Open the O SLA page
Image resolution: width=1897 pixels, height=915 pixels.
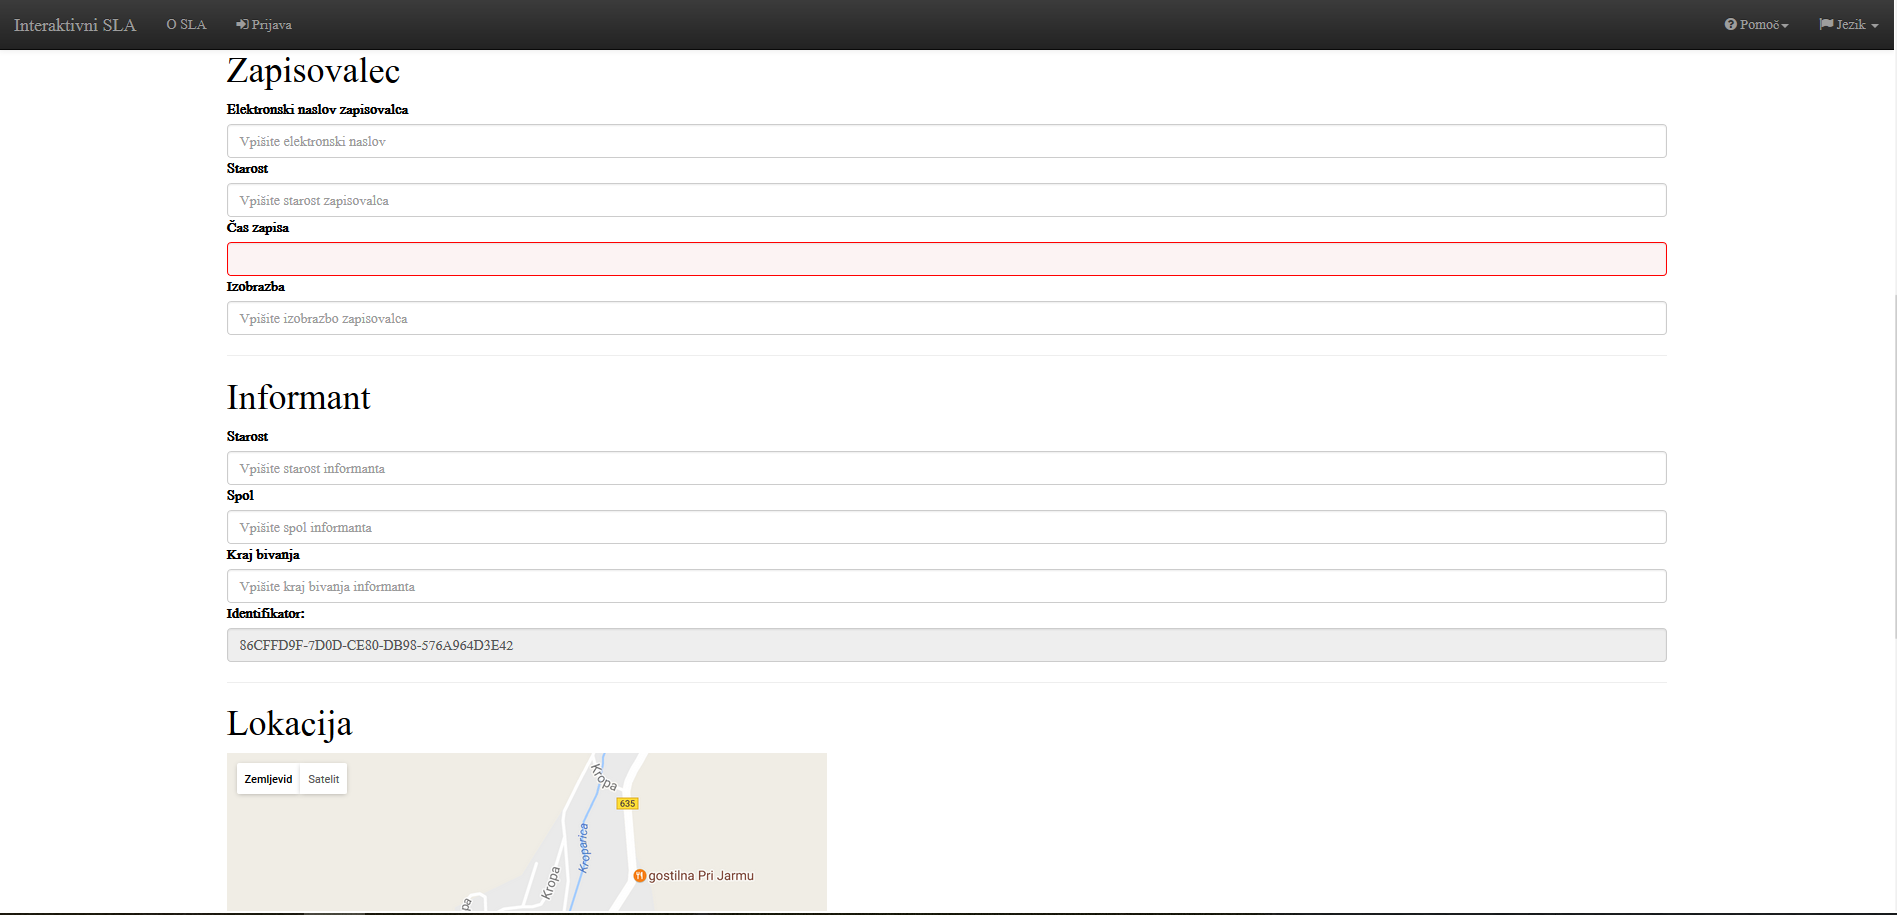coord(186,25)
